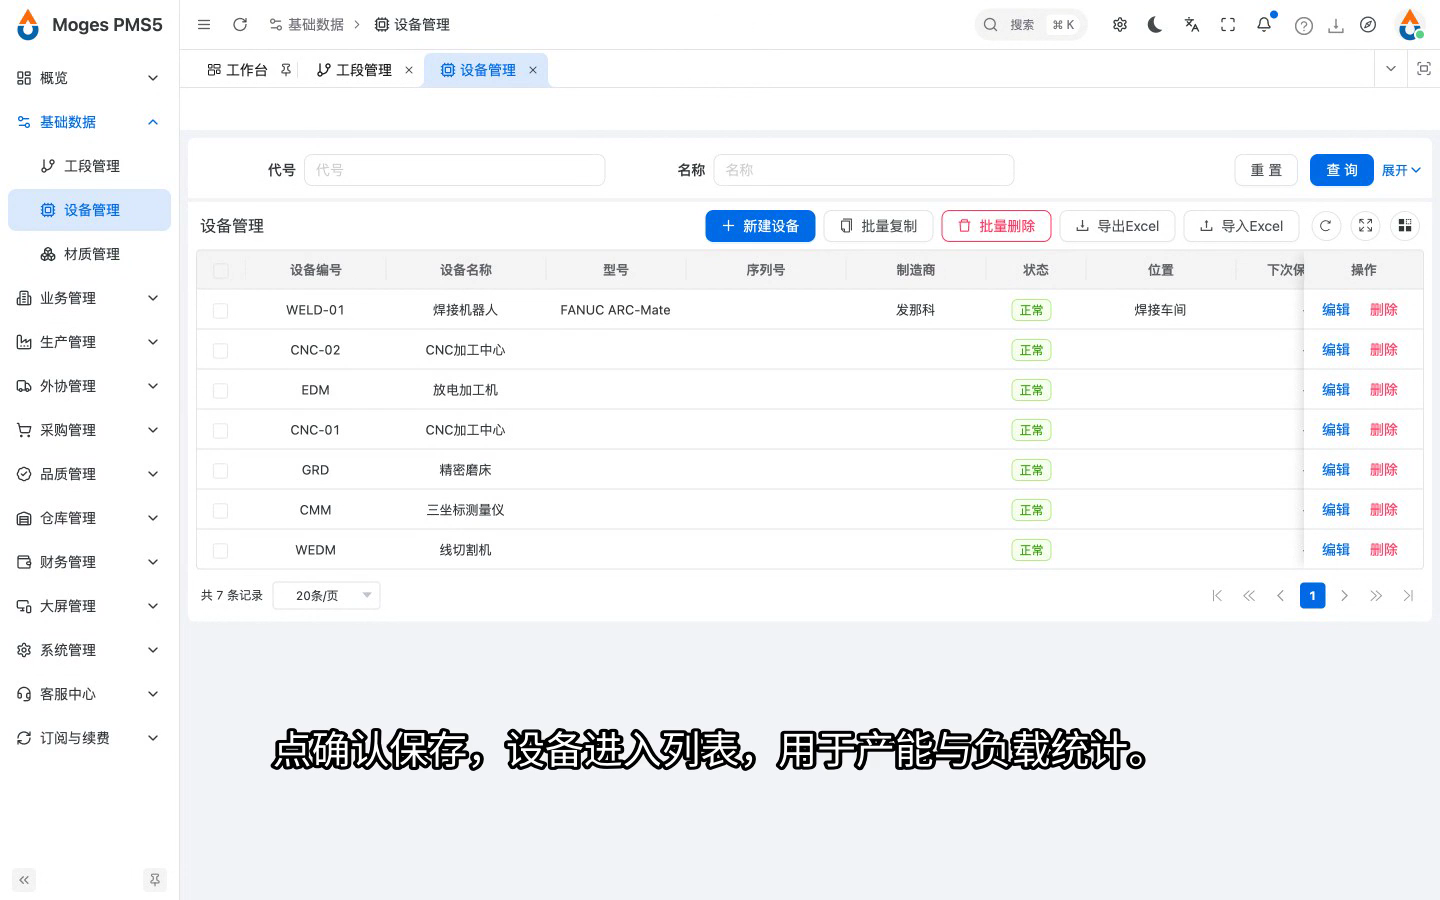Expand more filters with 展开

click(1401, 170)
